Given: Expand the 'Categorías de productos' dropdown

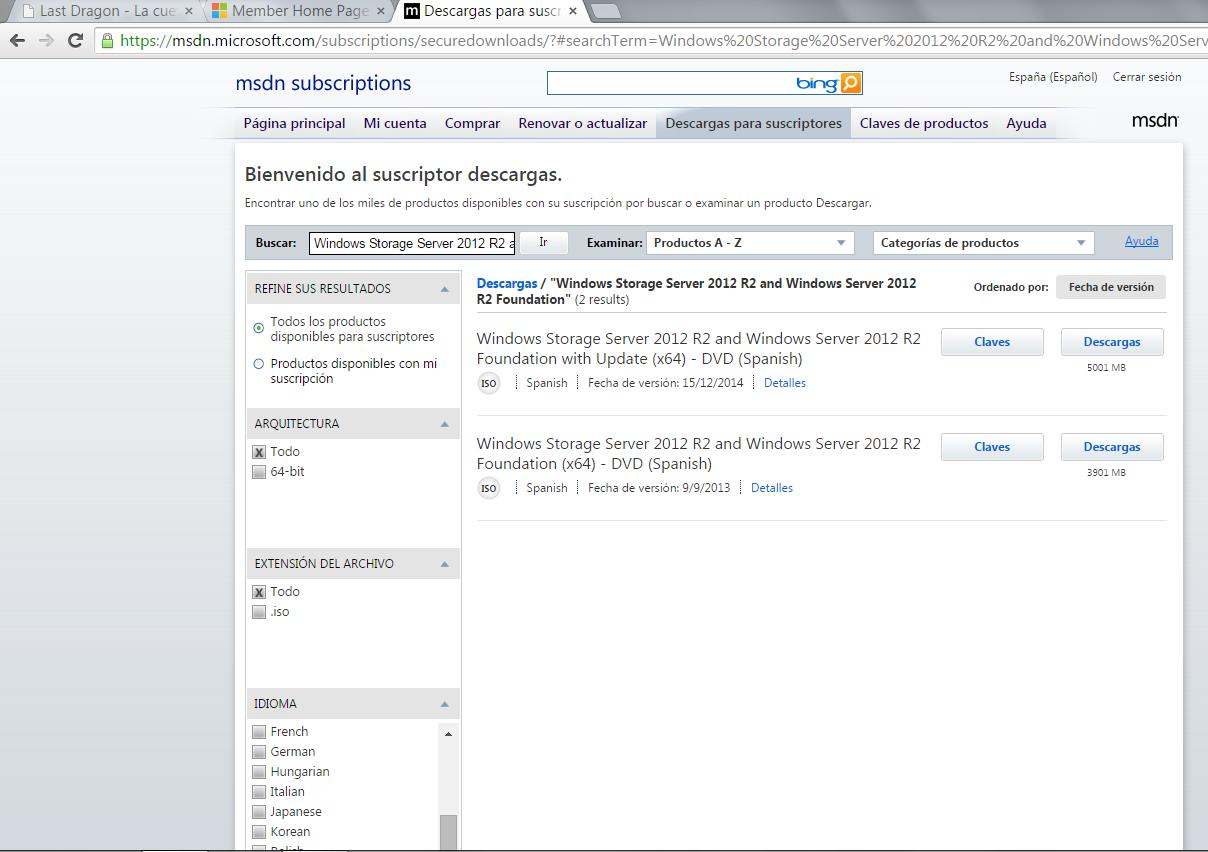Looking at the screenshot, I should pyautogui.click(x=983, y=243).
